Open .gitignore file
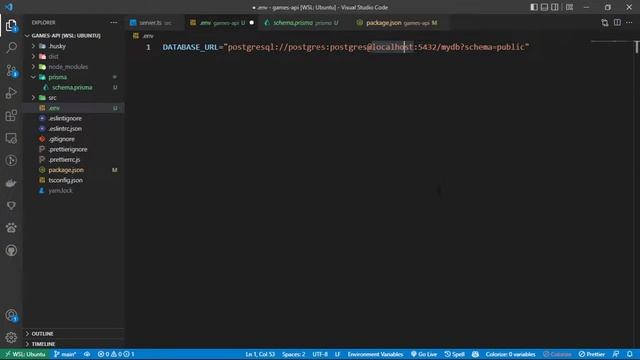 73,139
